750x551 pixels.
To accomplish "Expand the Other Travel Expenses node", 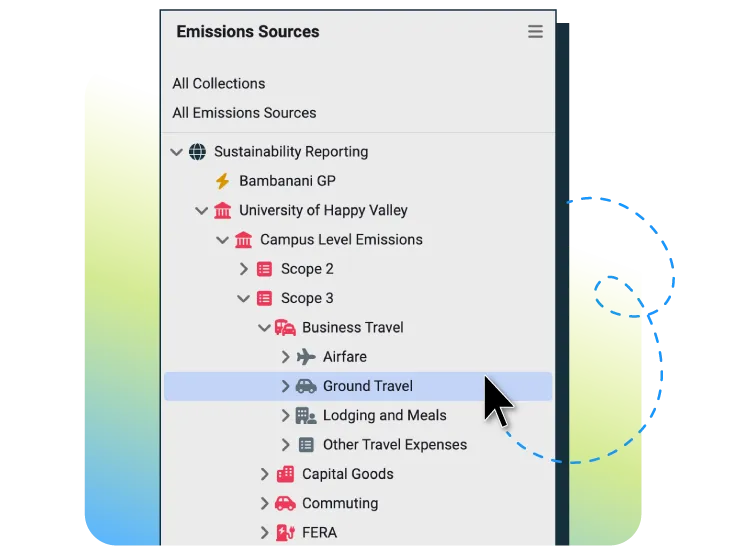I will 285,445.
